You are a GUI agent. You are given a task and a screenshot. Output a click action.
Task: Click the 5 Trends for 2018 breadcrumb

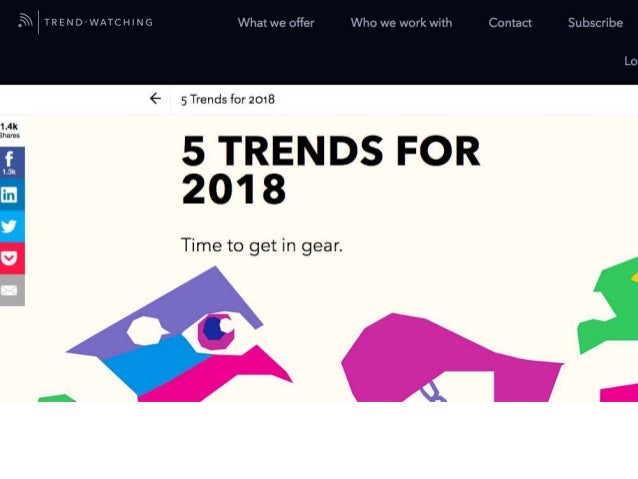(228, 99)
